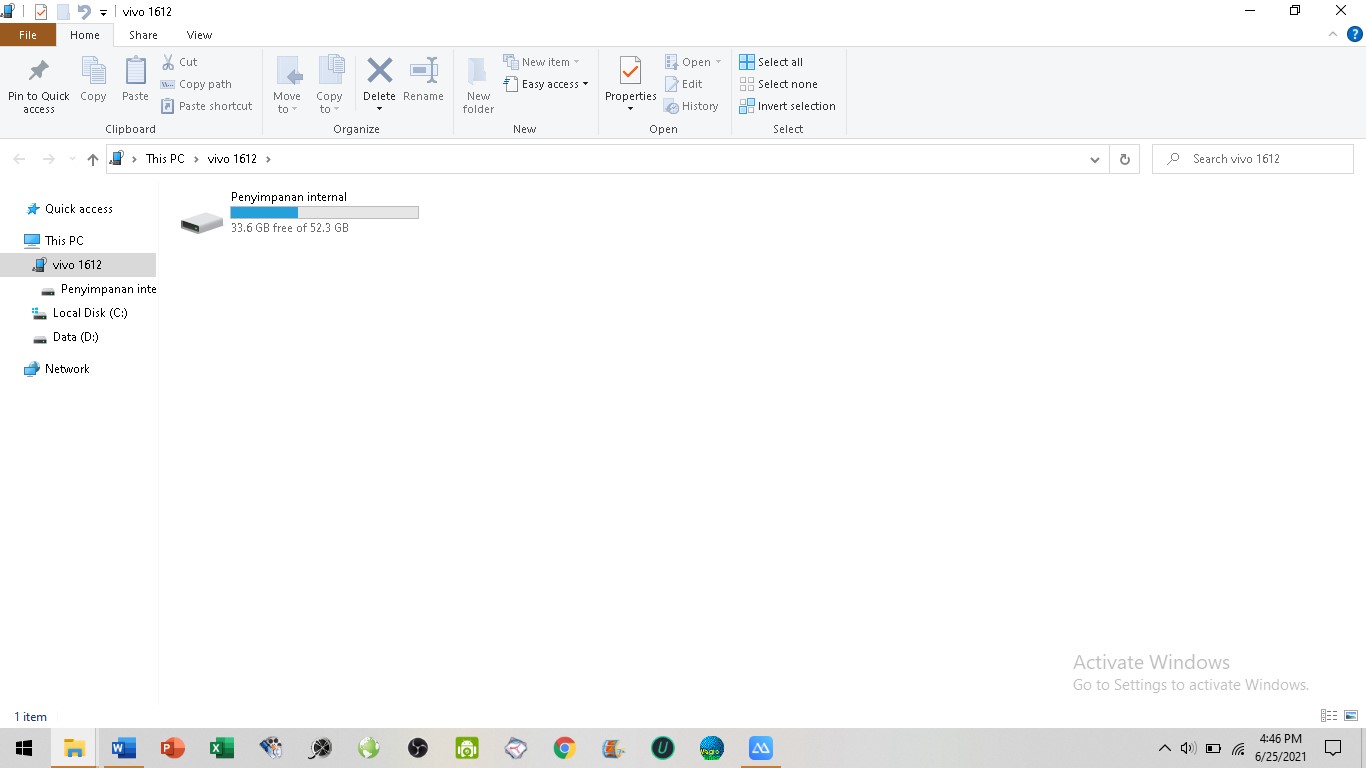Open Recent locations dropdown arrow

[72, 159]
